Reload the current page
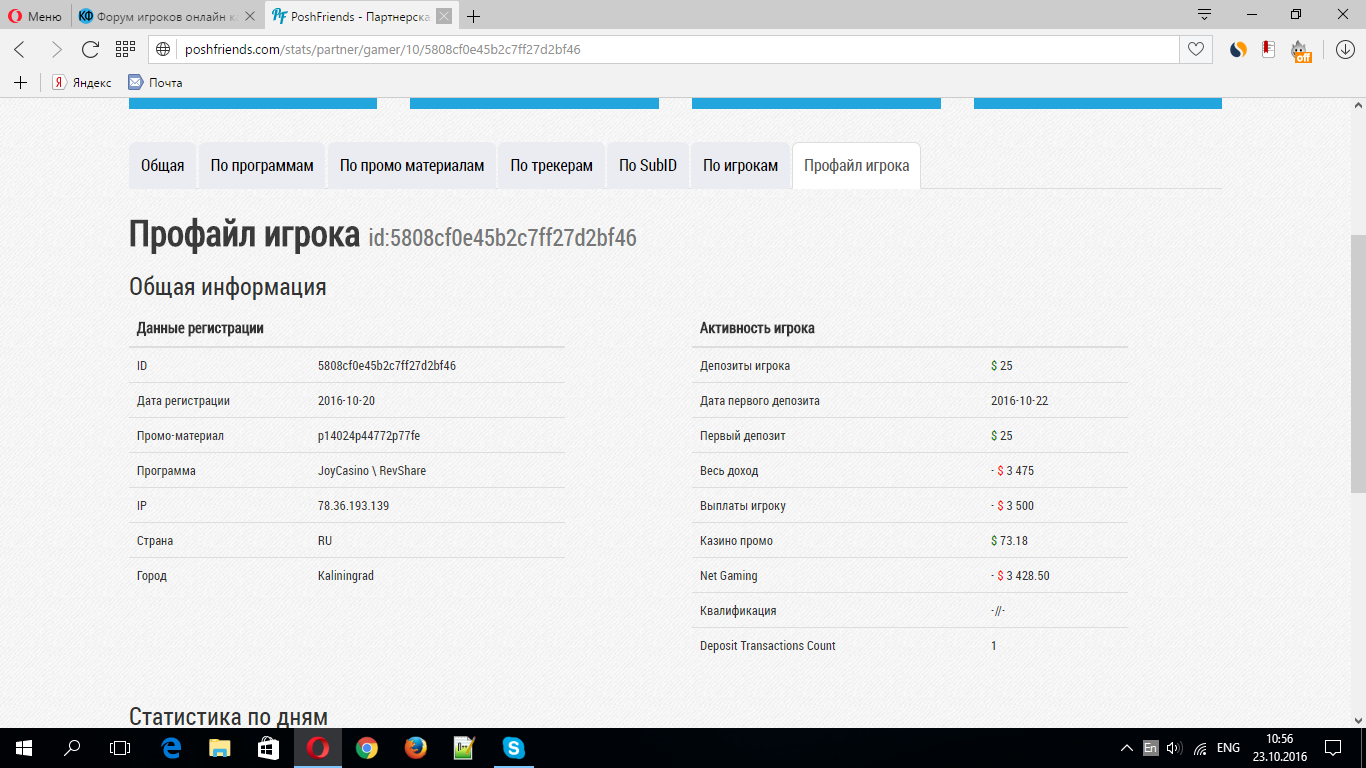This screenshot has height=768, width=1366. tap(90, 49)
